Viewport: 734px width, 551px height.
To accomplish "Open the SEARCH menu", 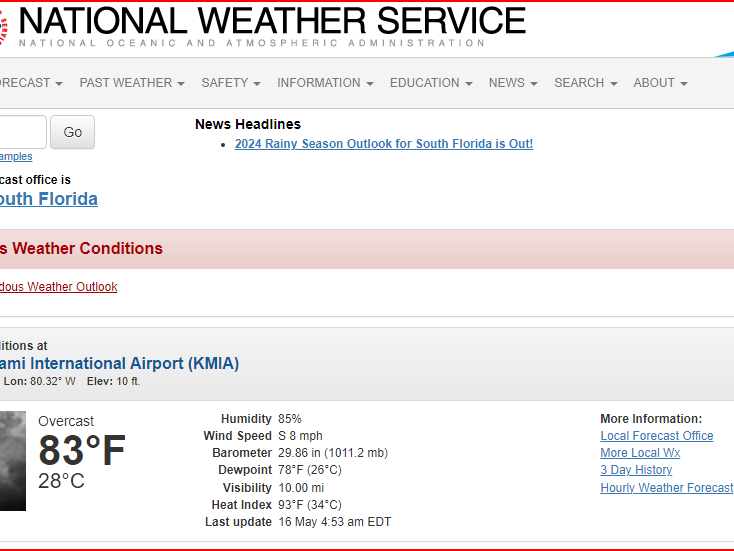I will pos(585,83).
